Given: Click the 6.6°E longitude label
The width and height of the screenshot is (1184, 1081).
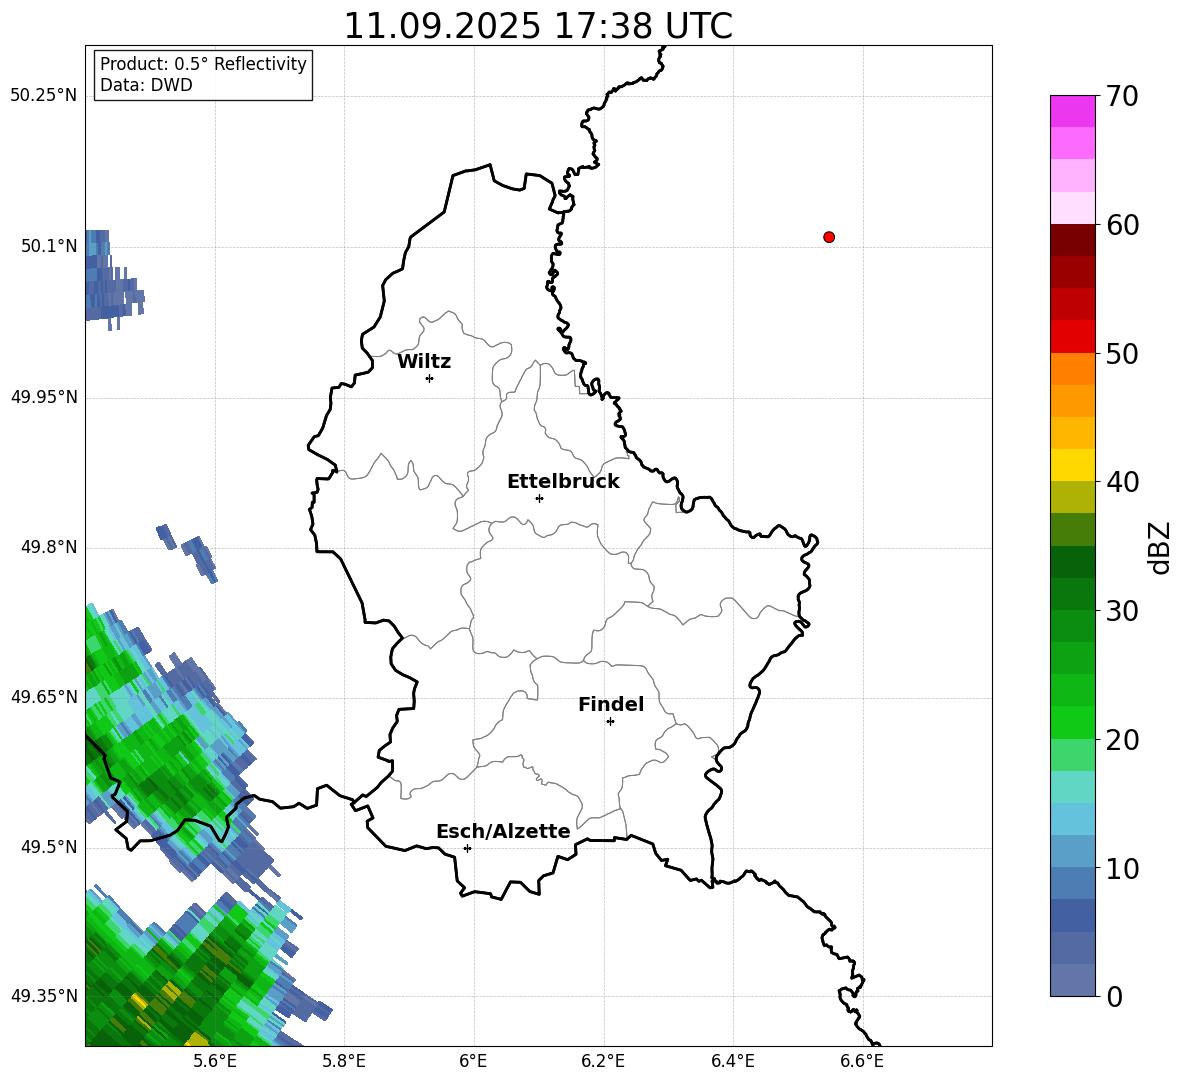Looking at the screenshot, I should (x=862, y=1061).
